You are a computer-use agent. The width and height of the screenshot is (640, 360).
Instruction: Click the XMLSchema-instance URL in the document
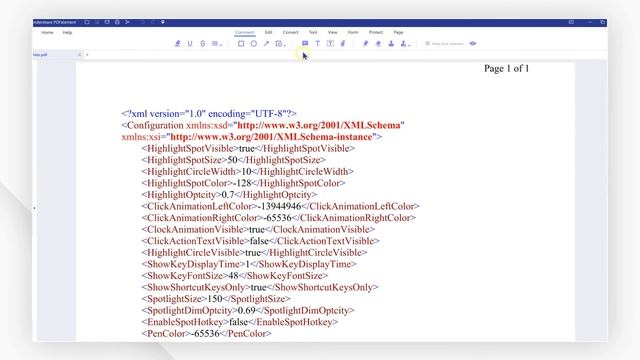[271, 137]
